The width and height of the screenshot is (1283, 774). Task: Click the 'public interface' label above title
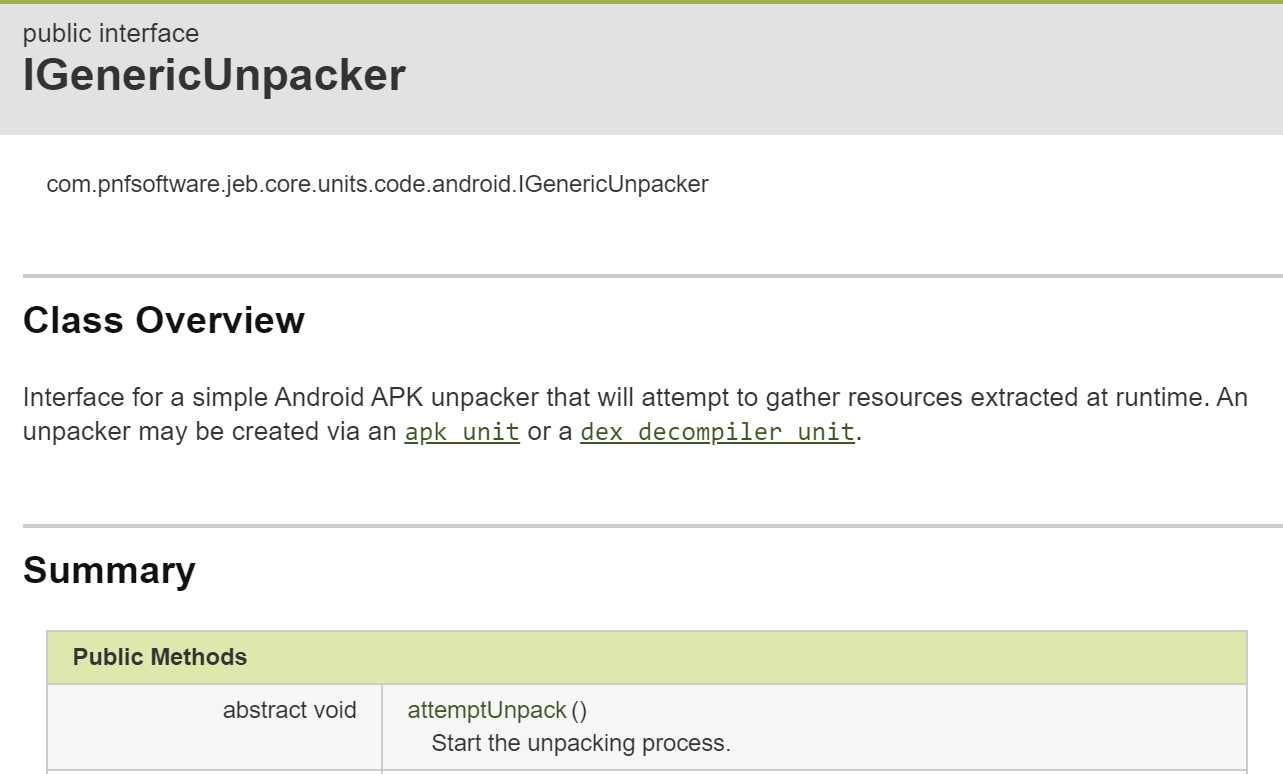111,33
